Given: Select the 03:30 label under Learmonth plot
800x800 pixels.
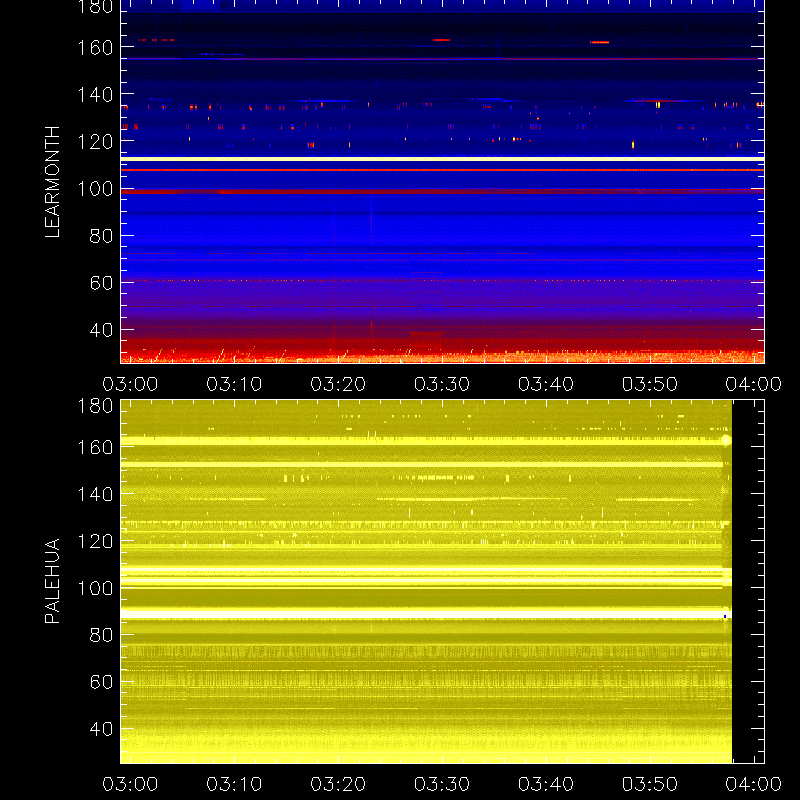Looking at the screenshot, I should [x=442, y=384].
